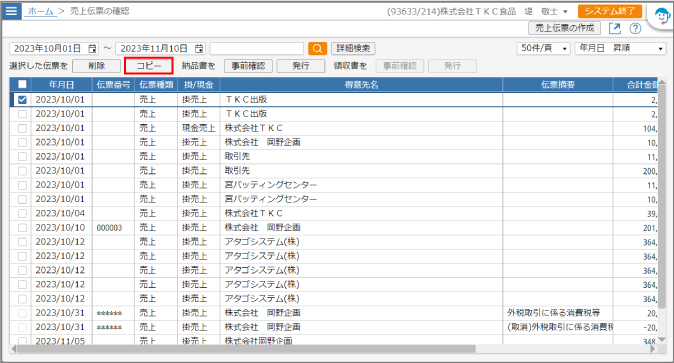Click the vertical scrollbar down arrow

click(662, 340)
